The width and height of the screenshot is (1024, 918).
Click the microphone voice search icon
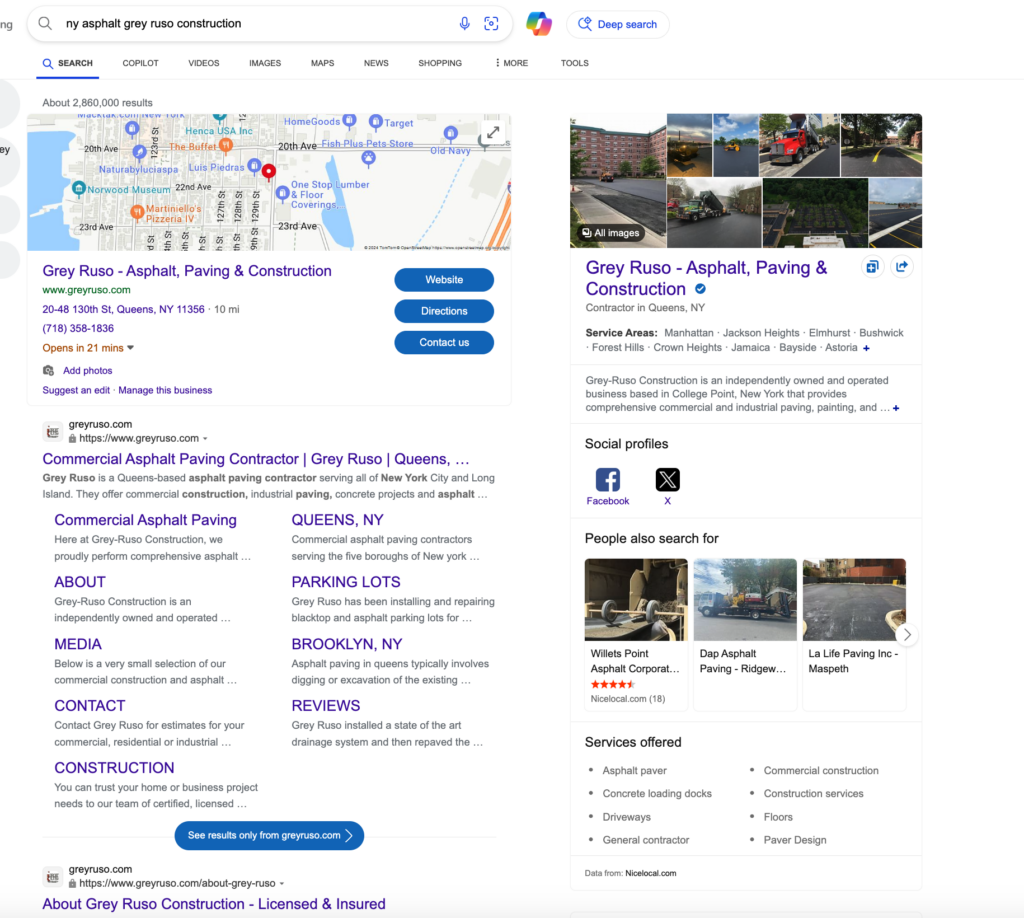(x=464, y=24)
